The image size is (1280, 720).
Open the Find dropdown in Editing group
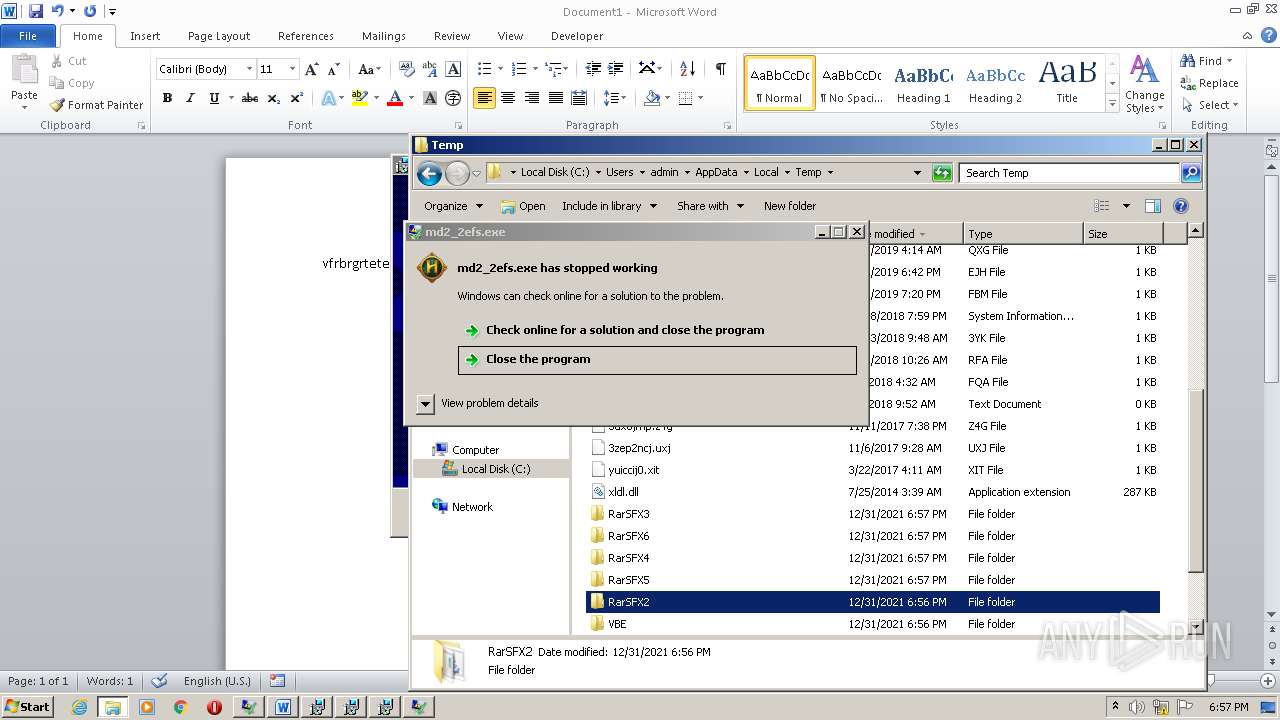point(1230,61)
